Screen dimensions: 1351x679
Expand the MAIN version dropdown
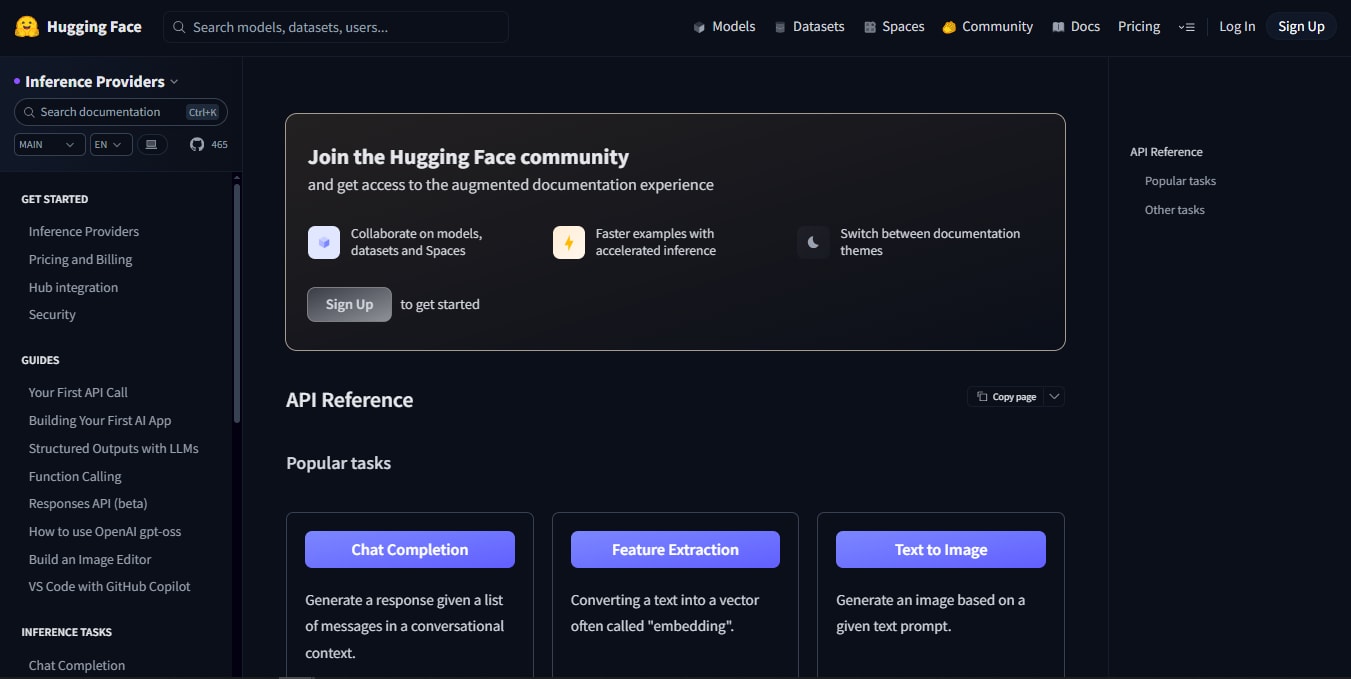pos(48,144)
